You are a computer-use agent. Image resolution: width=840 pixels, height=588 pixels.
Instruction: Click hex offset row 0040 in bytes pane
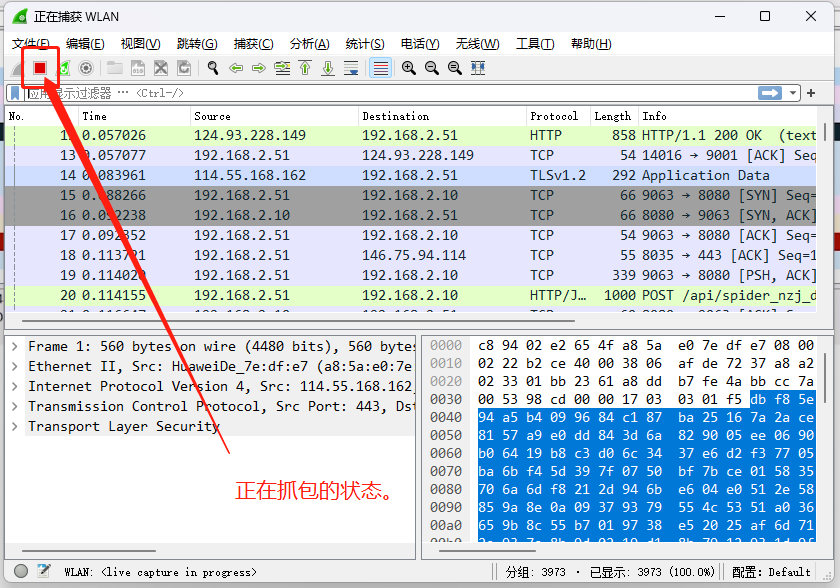point(446,417)
